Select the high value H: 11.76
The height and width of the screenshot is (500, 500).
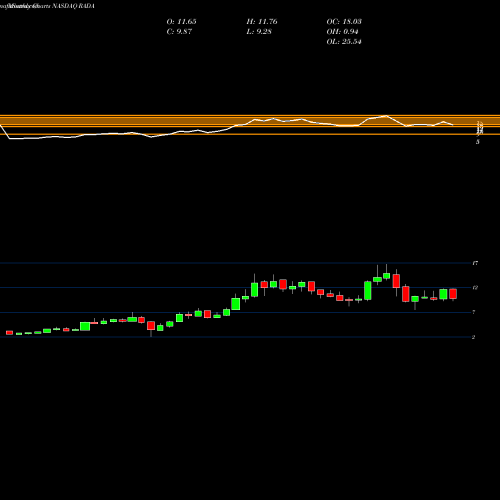click(x=262, y=22)
